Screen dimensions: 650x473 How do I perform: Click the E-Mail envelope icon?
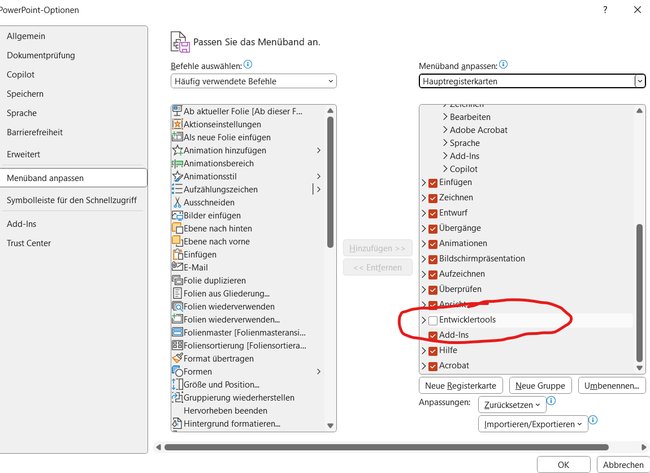click(177, 267)
